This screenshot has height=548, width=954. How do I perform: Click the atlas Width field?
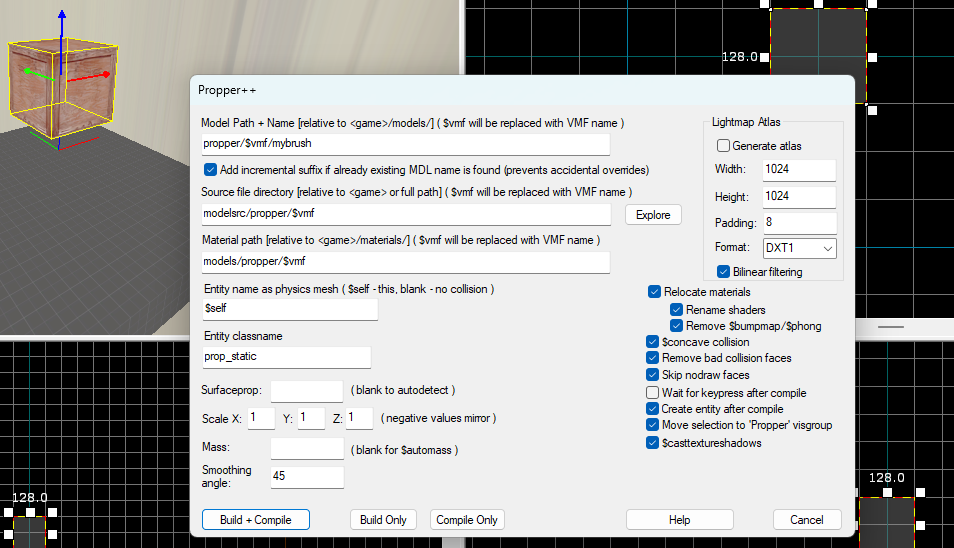(799, 170)
